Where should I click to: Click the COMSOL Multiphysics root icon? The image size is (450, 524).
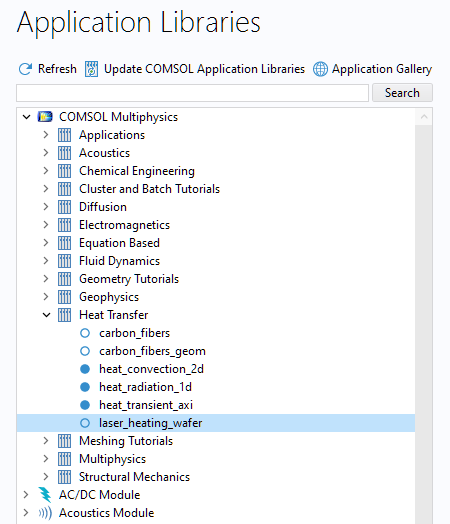[x=45, y=117]
